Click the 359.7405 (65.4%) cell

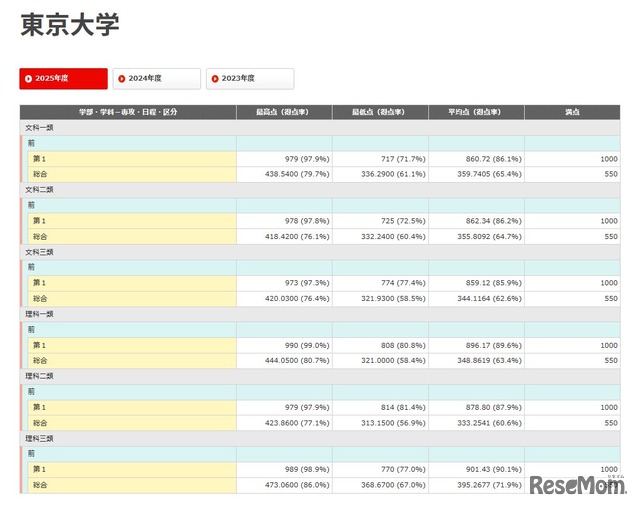pyautogui.click(x=476, y=174)
